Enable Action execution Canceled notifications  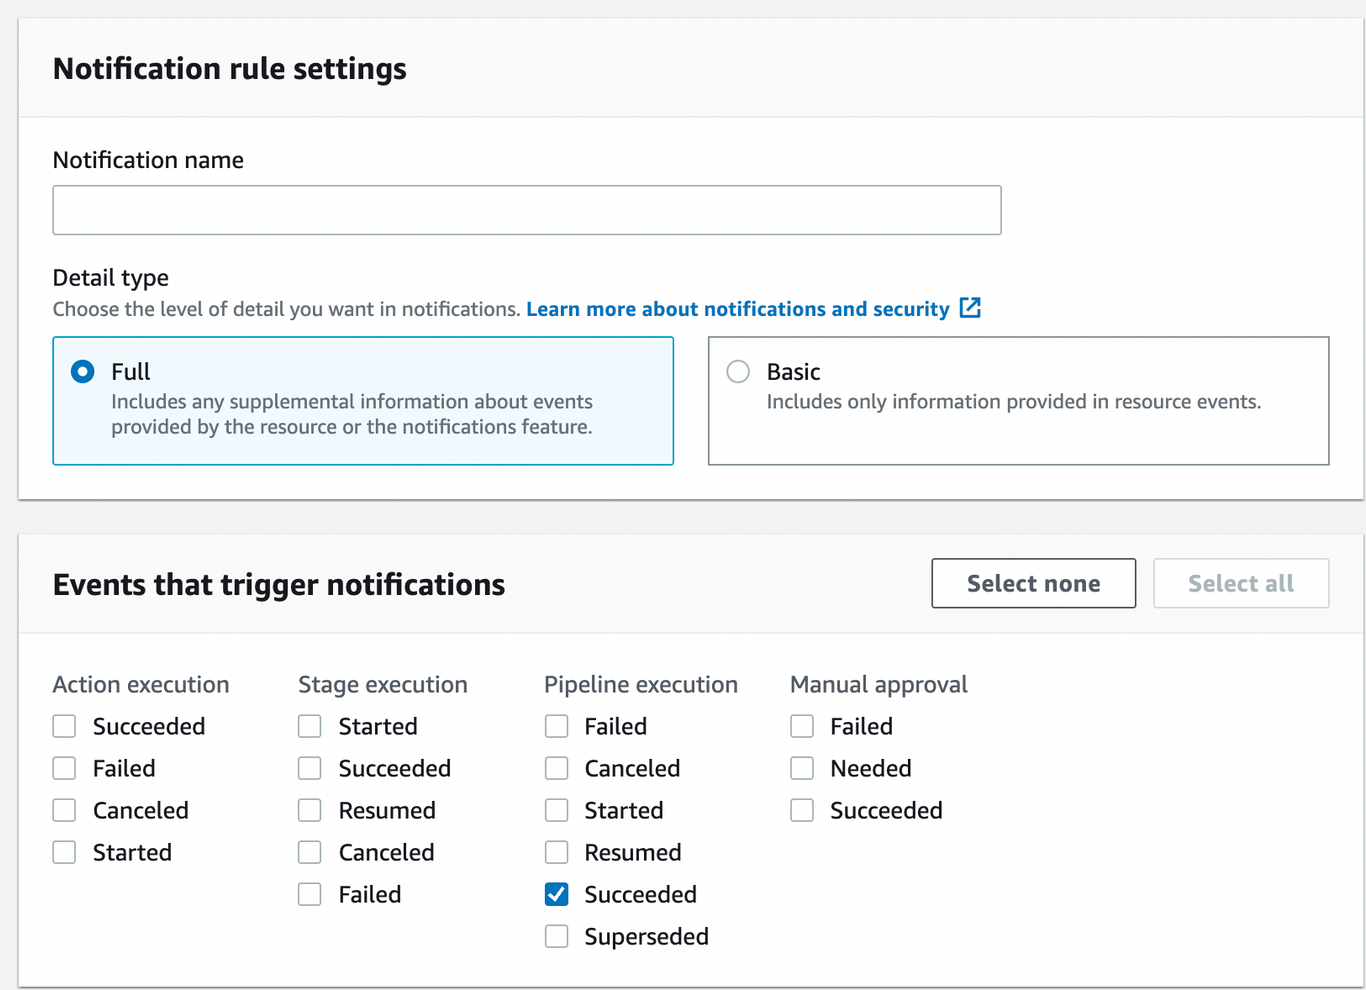tap(64, 810)
